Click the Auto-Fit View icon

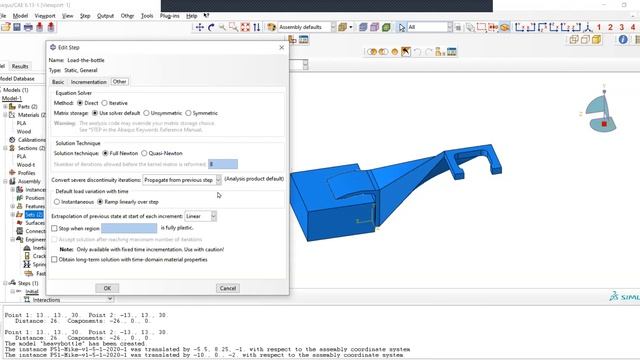click(x=245, y=27)
